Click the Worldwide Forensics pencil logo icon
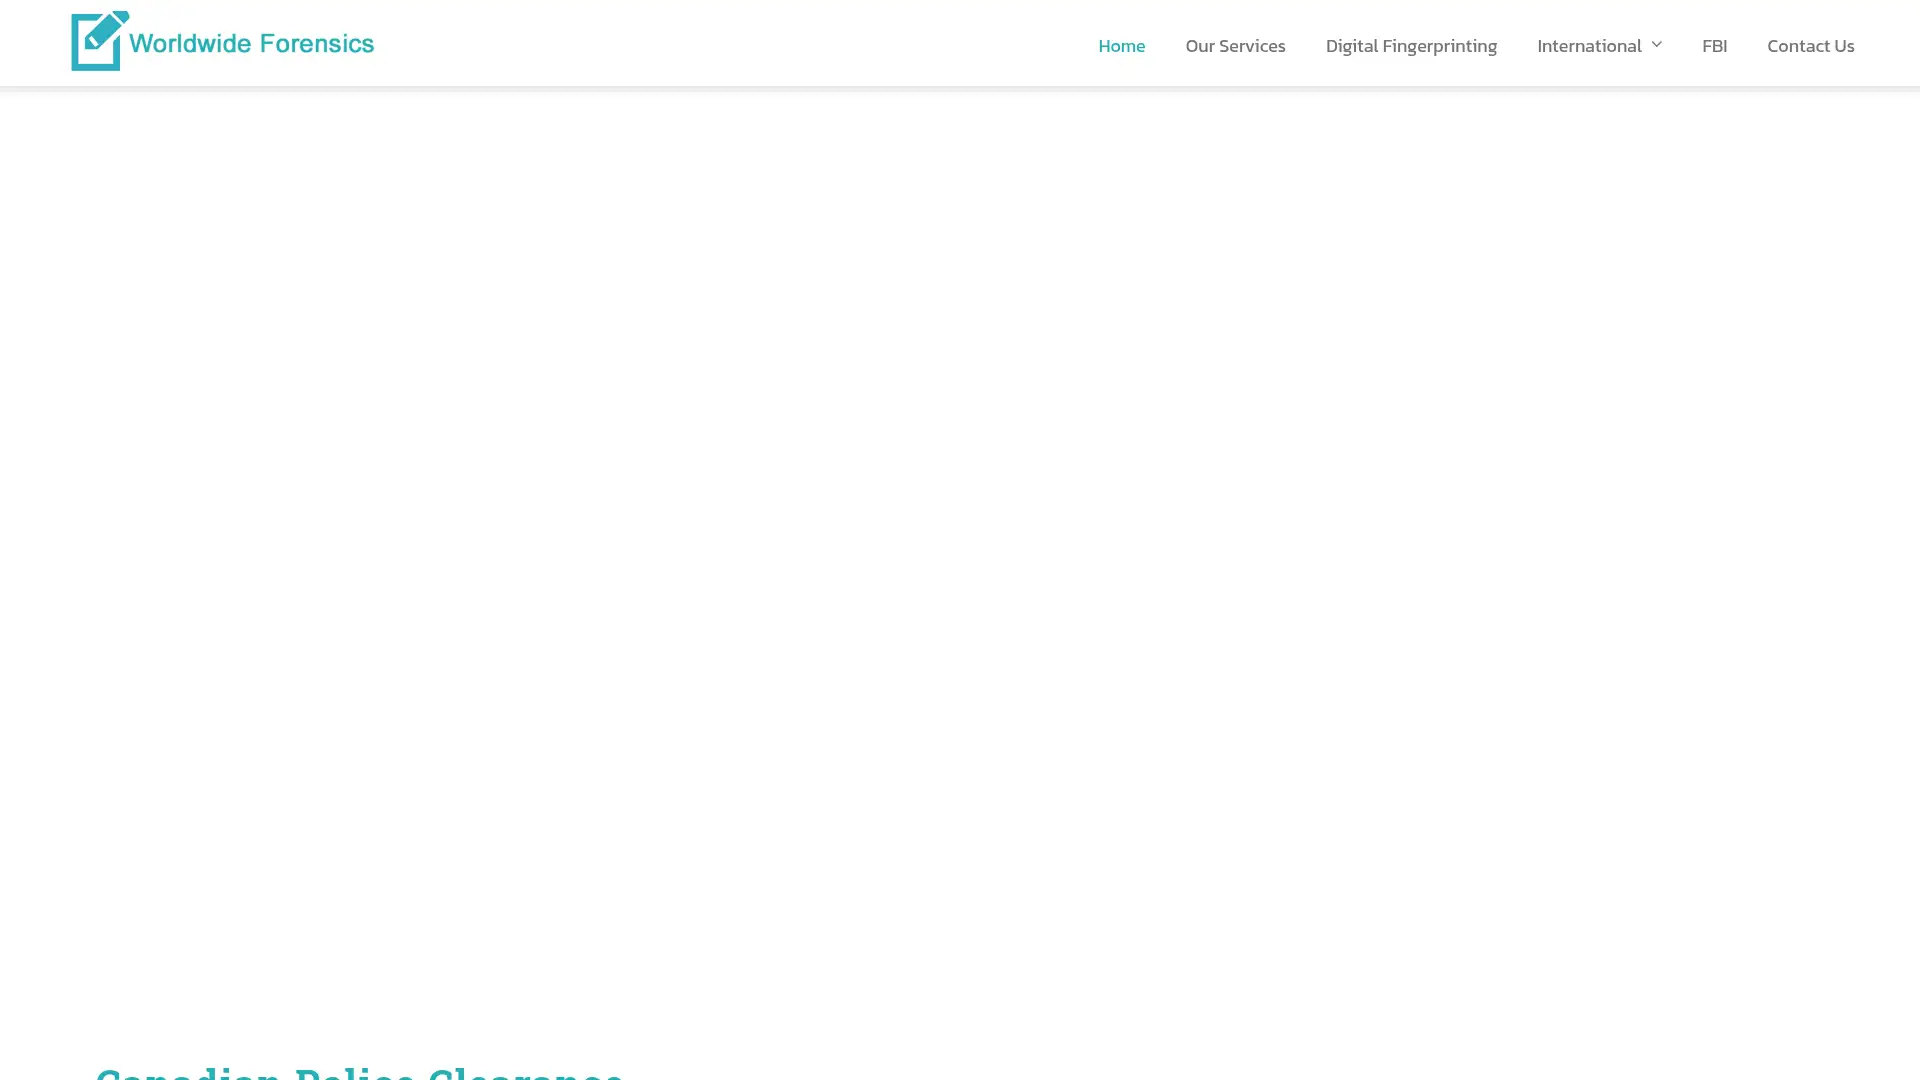 point(97,40)
